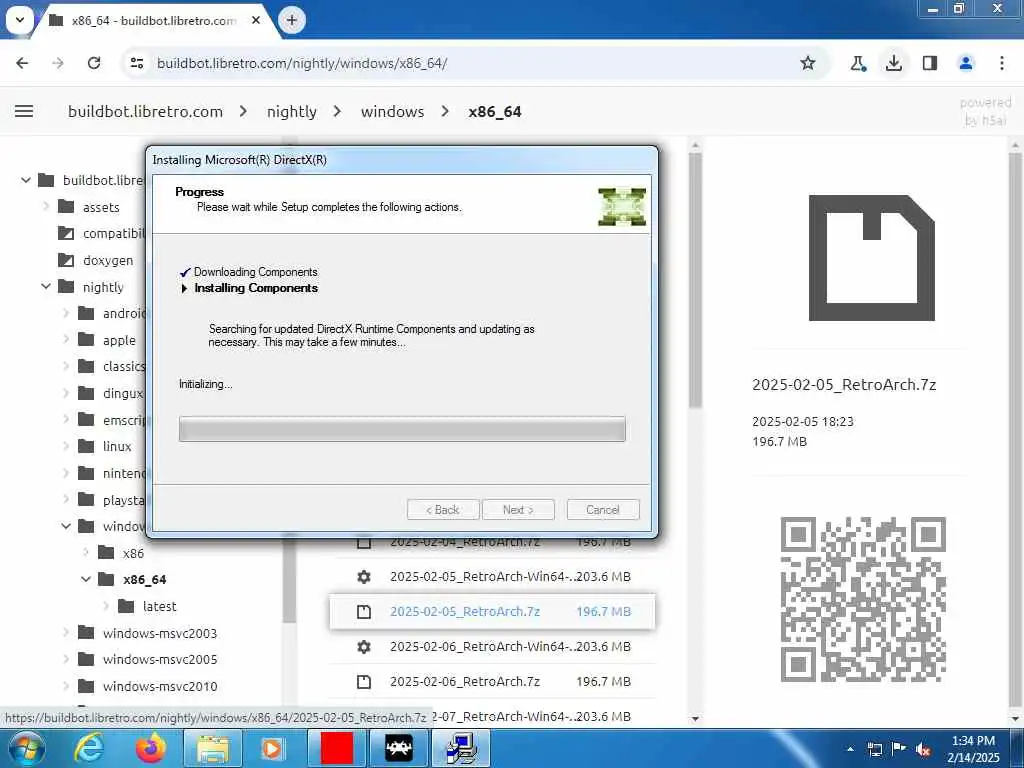
Task: Click the x86_64 breadcrumb
Action: point(495,112)
